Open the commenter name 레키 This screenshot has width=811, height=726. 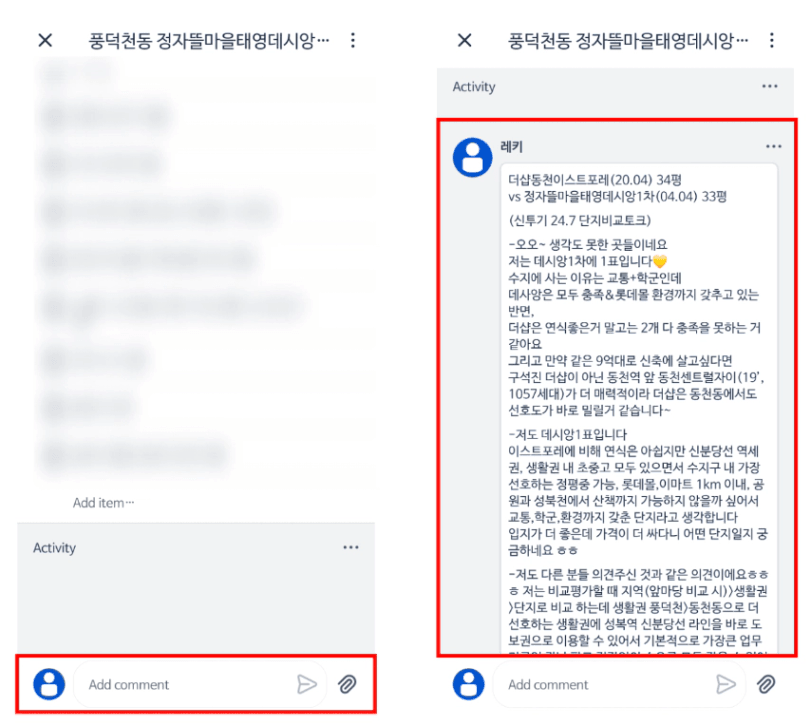tap(512, 147)
